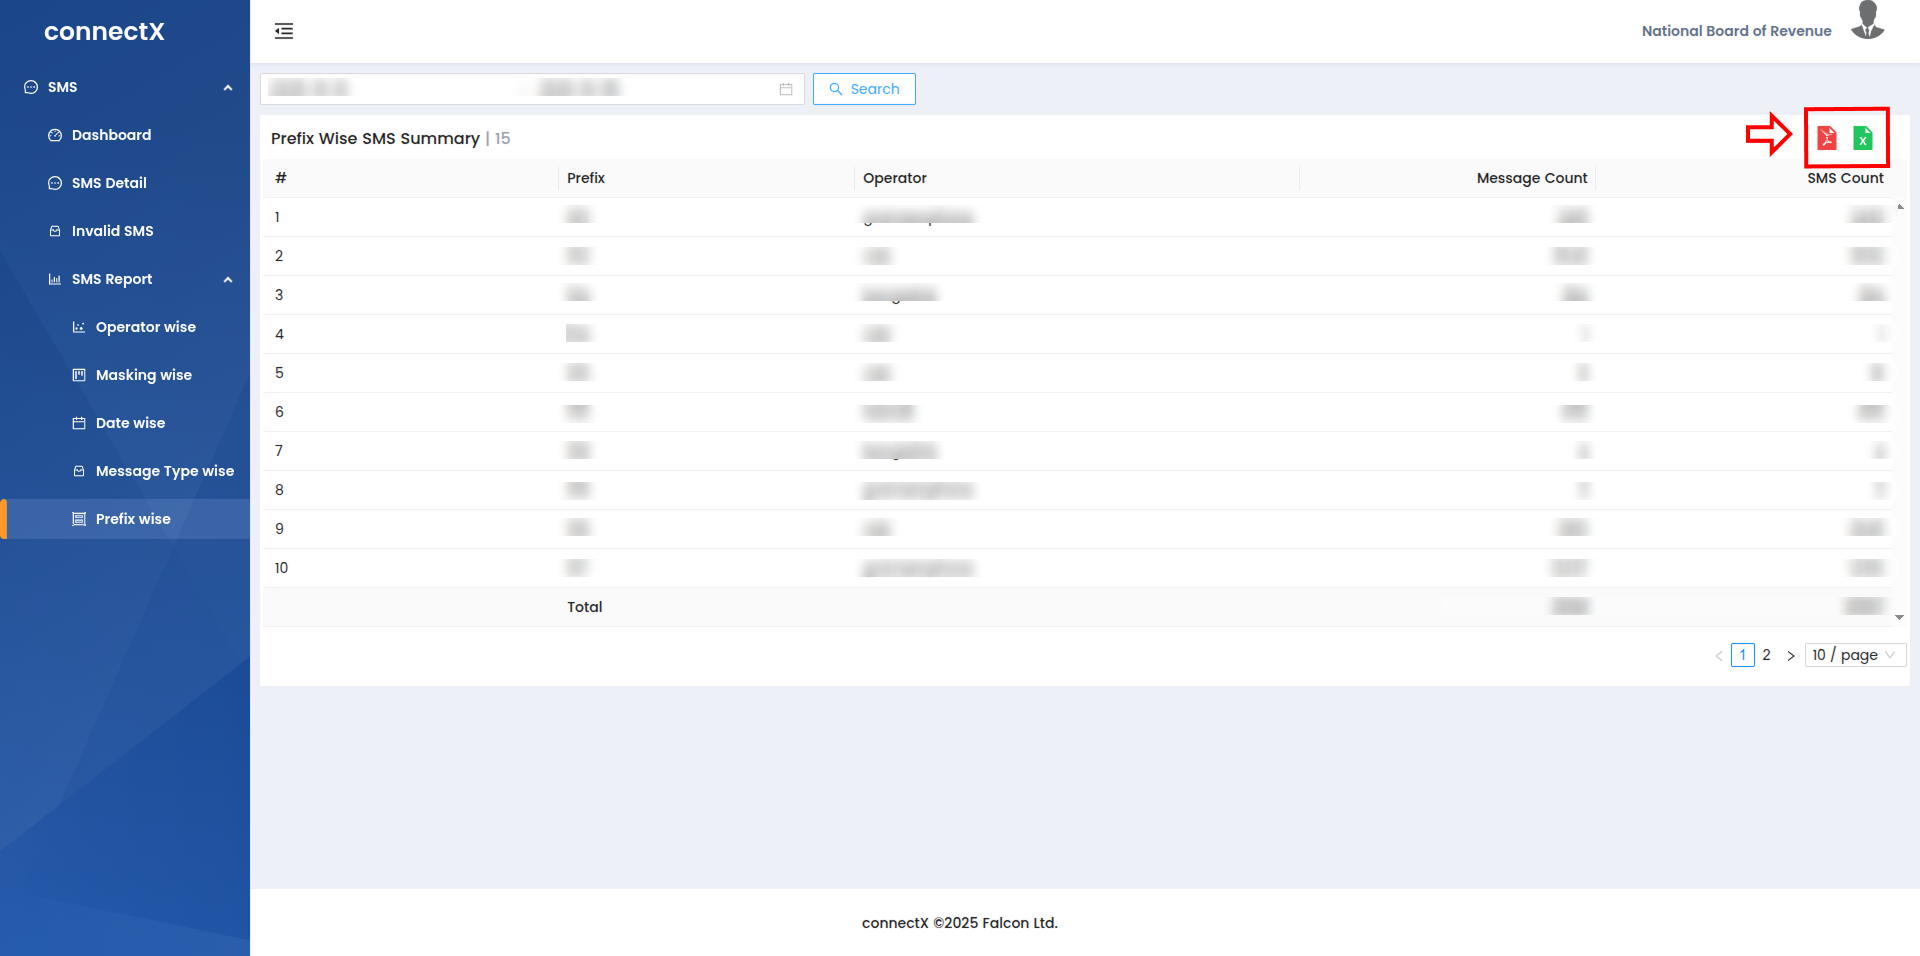Open Message Type wise report
Screen dimensions: 1920x956
[x=164, y=471]
